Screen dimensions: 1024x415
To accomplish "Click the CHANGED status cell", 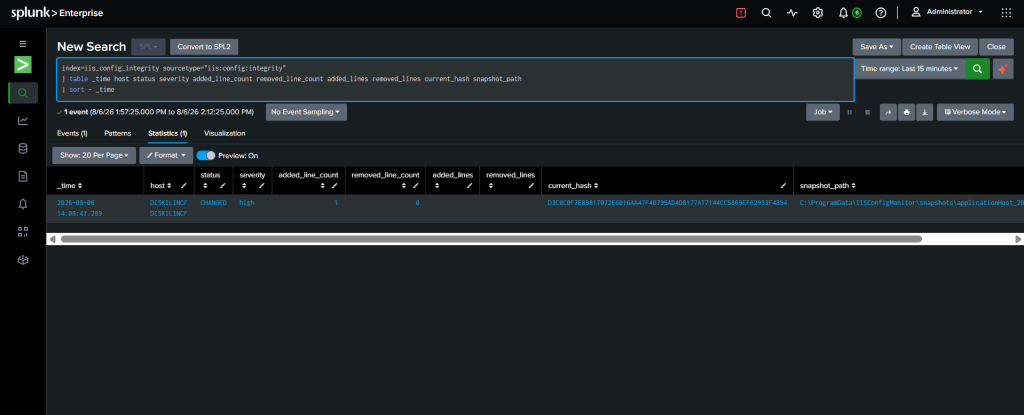I will point(214,203).
